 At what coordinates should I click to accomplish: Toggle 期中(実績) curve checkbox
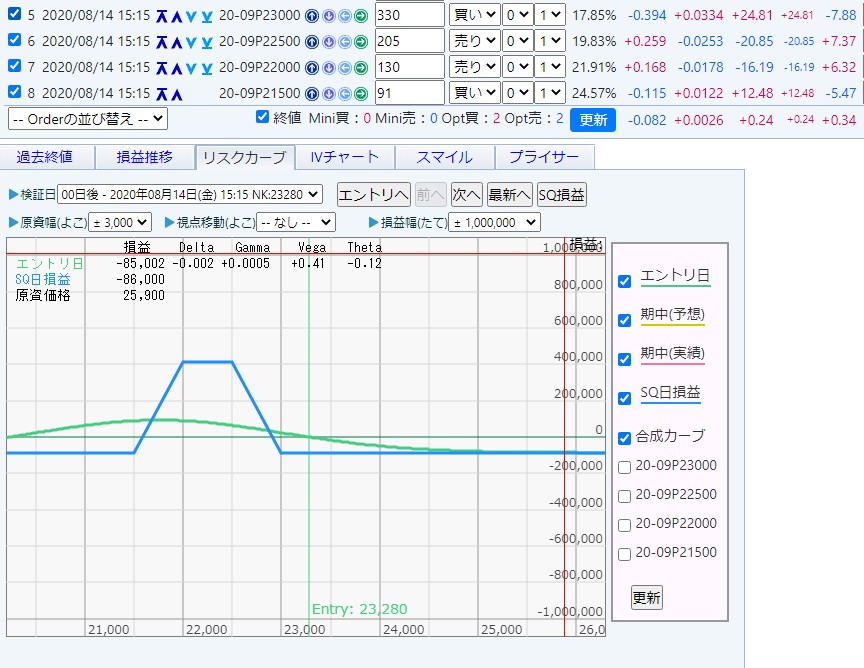(624, 359)
